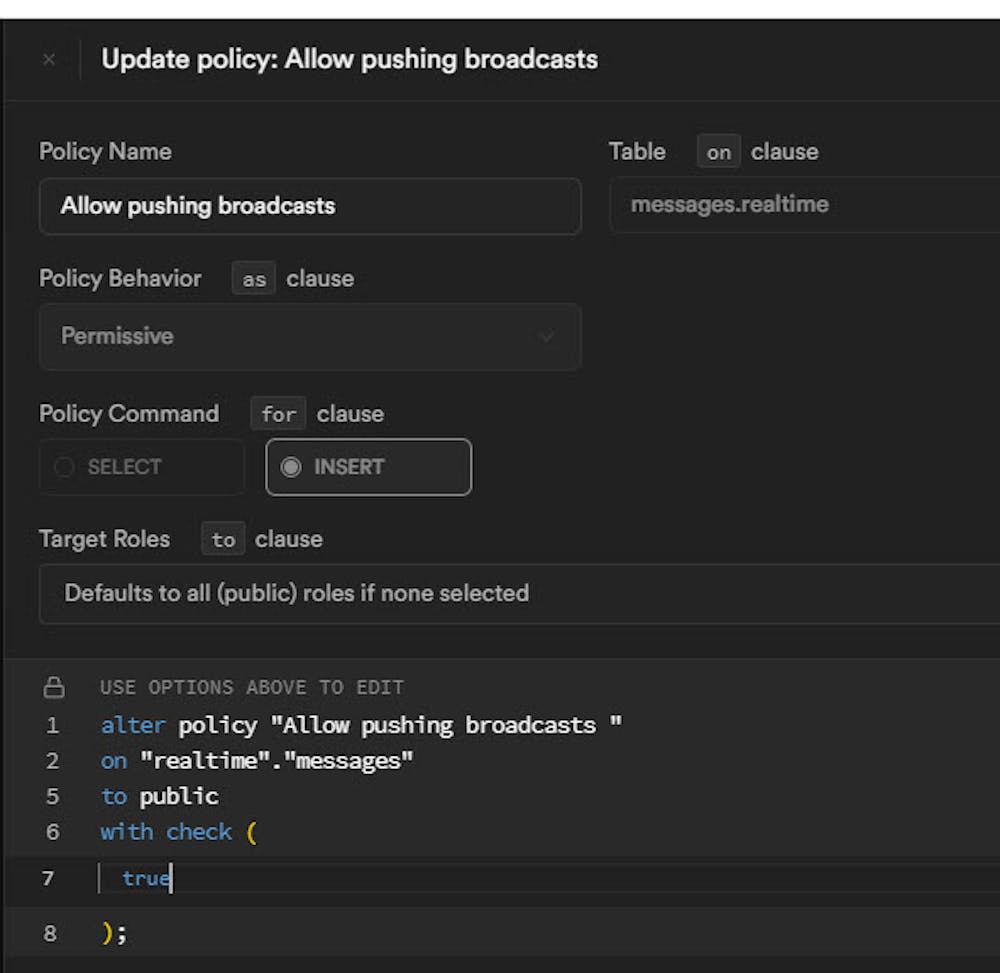Open the Policy Behavior Permissive dropdown
The image size is (1000, 973).
[x=309, y=337]
